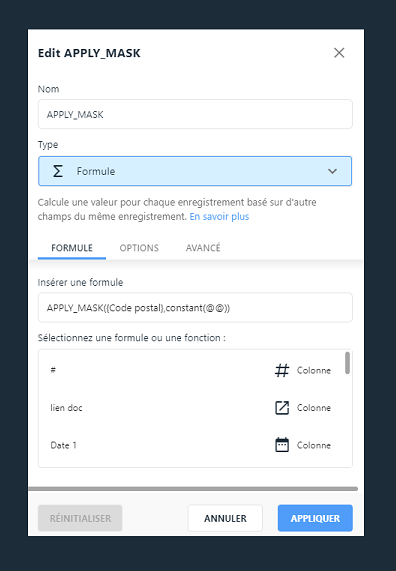Image resolution: width=396 pixels, height=571 pixels.
Task: Switch to the FORMULE tab
Action: 72,248
